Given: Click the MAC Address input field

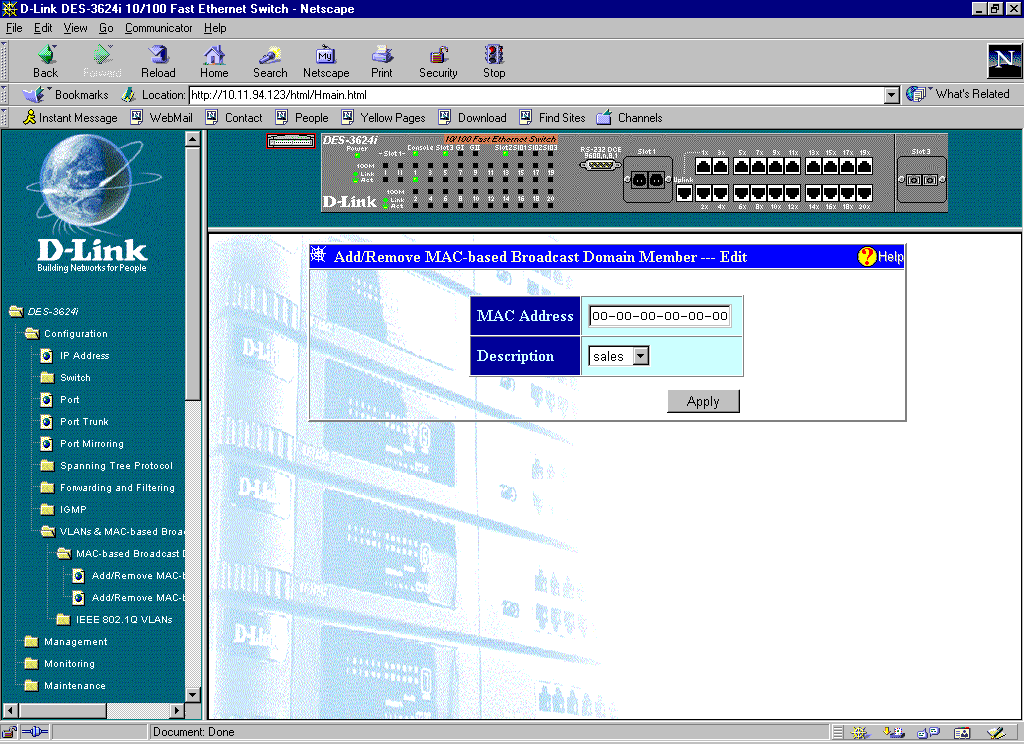Looking at the screenshot, I should [660, 316].
